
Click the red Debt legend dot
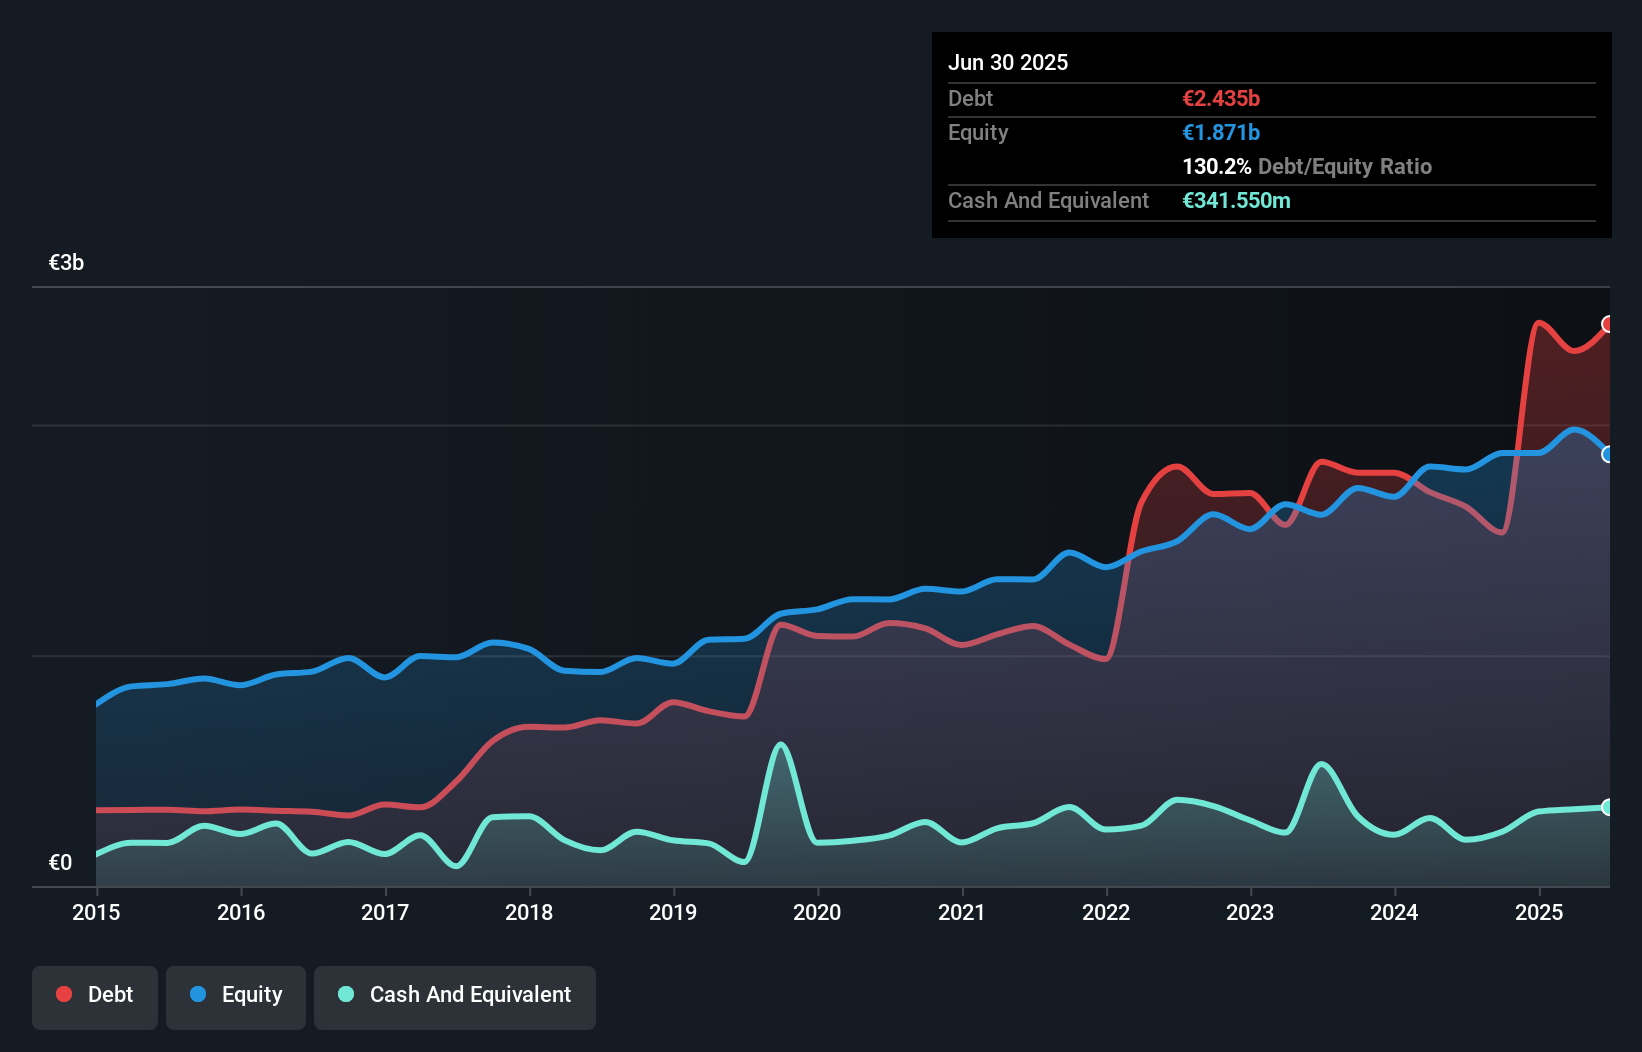[63, 995]
